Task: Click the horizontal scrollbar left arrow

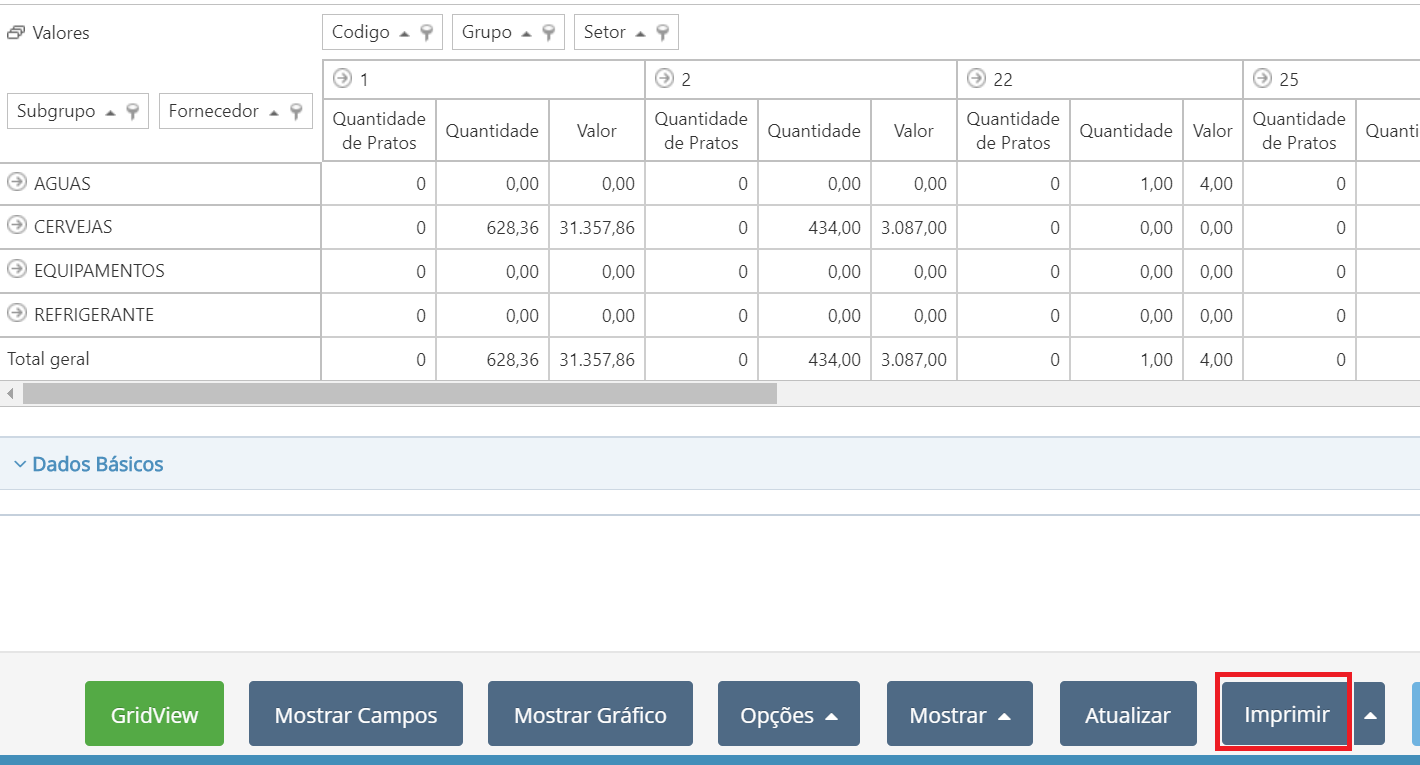Action: (10, 394)
